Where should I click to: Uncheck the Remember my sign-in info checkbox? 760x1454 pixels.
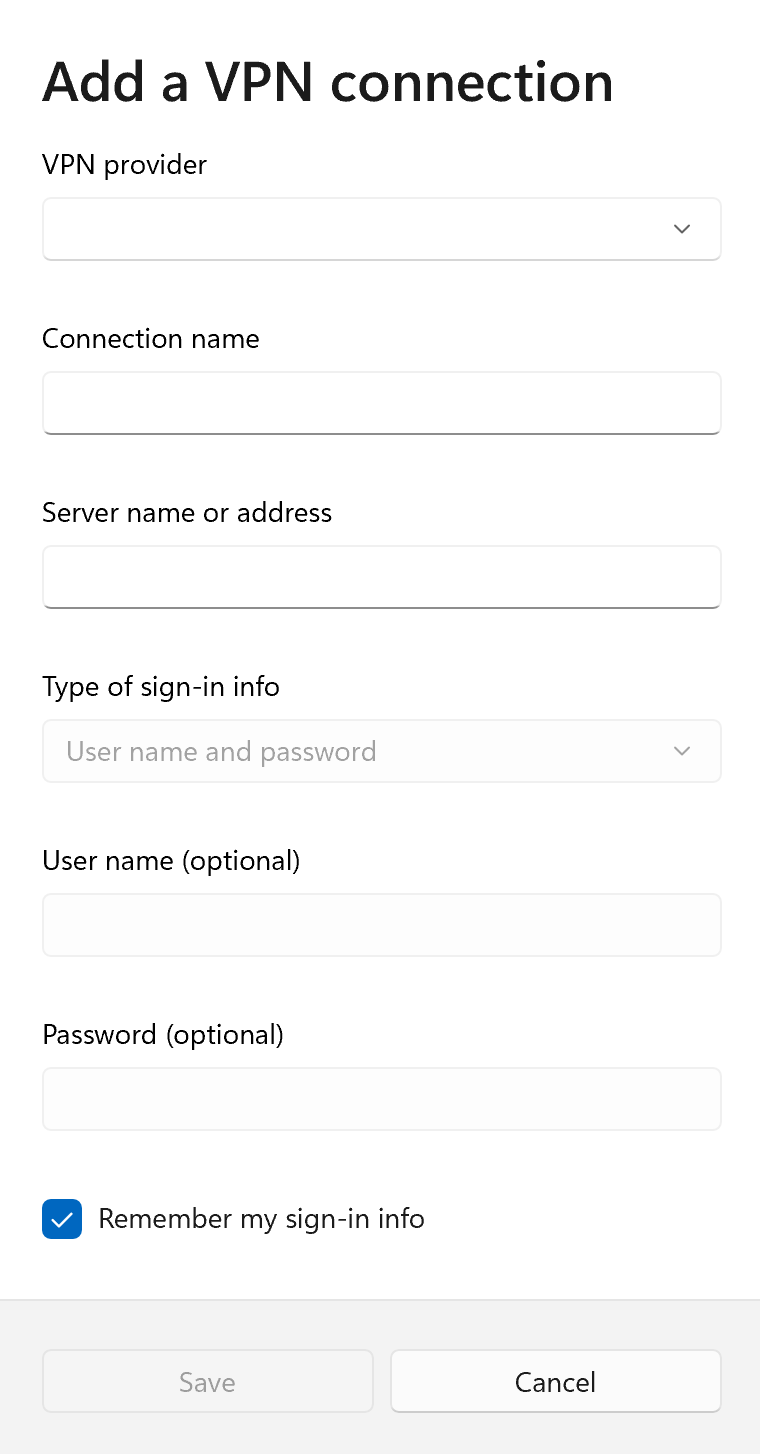(62, 1219)
